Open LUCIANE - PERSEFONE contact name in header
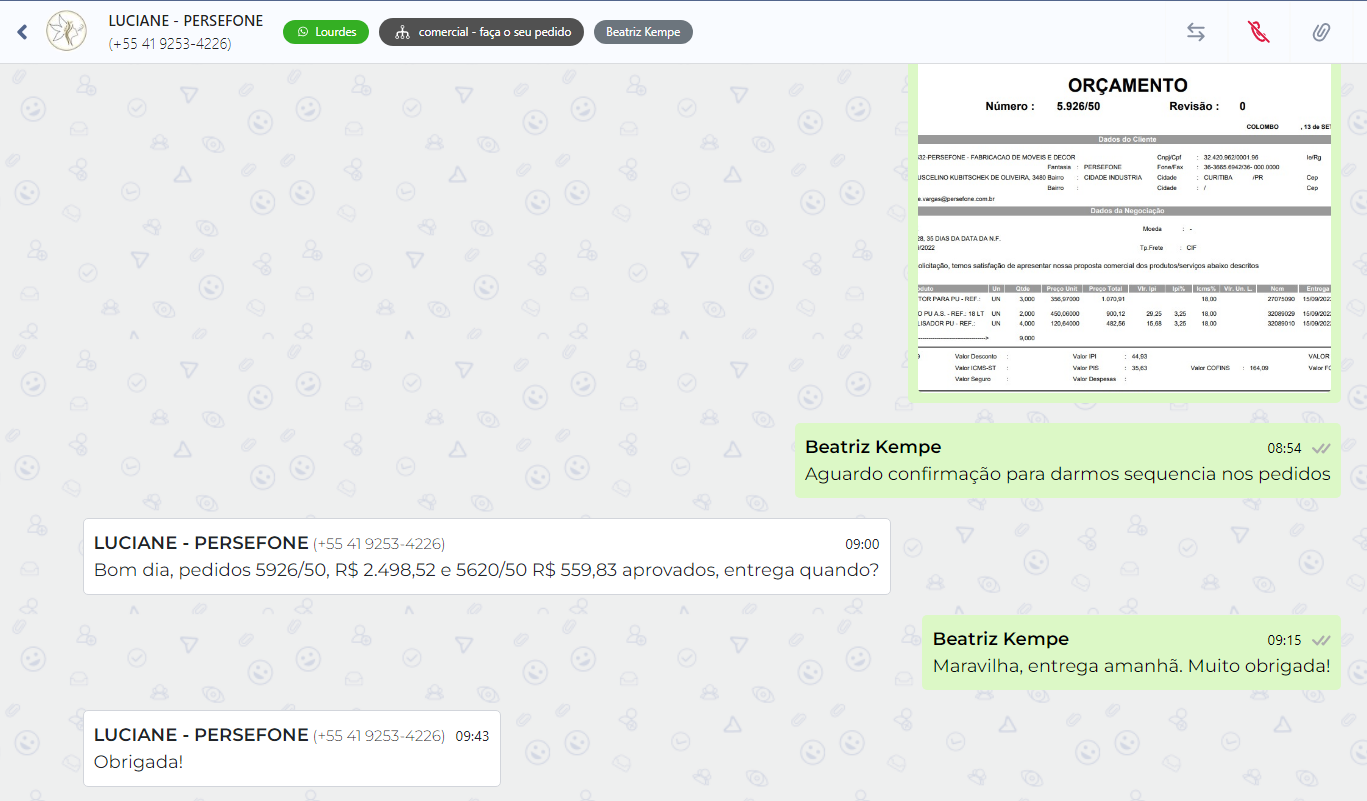Screen dimensions: 1367x801 [x=185, y=21]
